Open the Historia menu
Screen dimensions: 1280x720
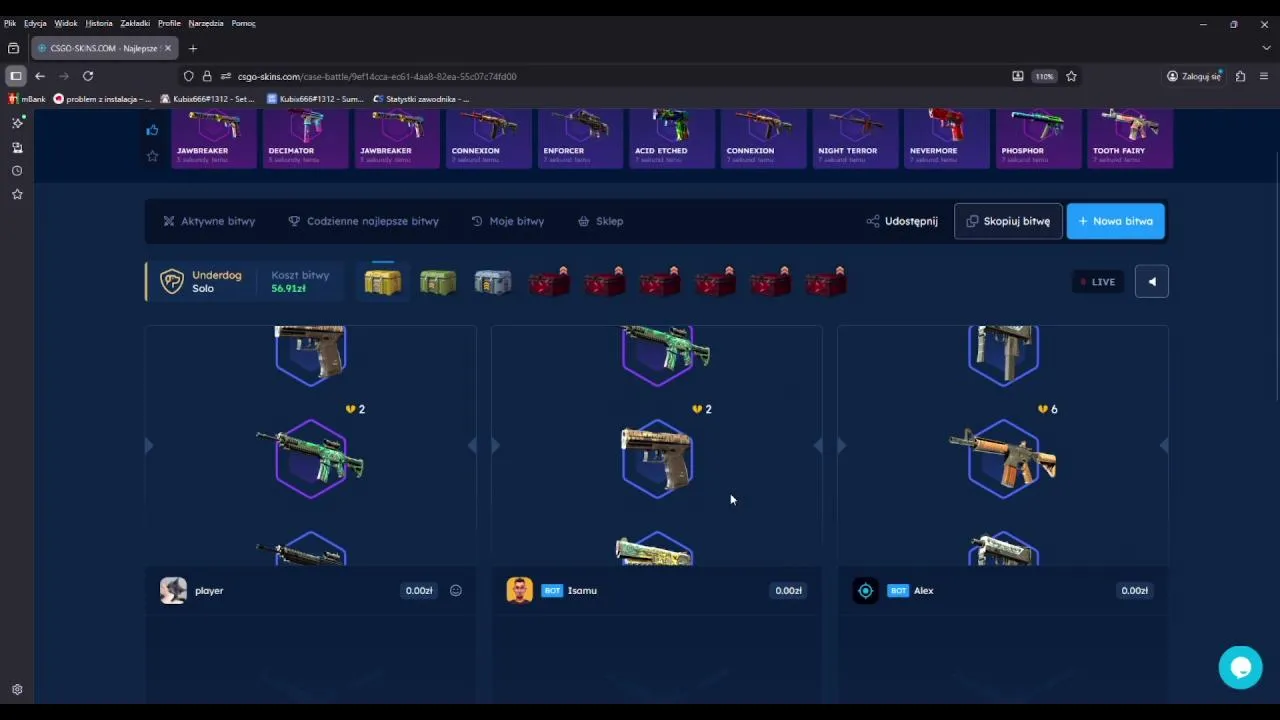click(x=99, y=23)
